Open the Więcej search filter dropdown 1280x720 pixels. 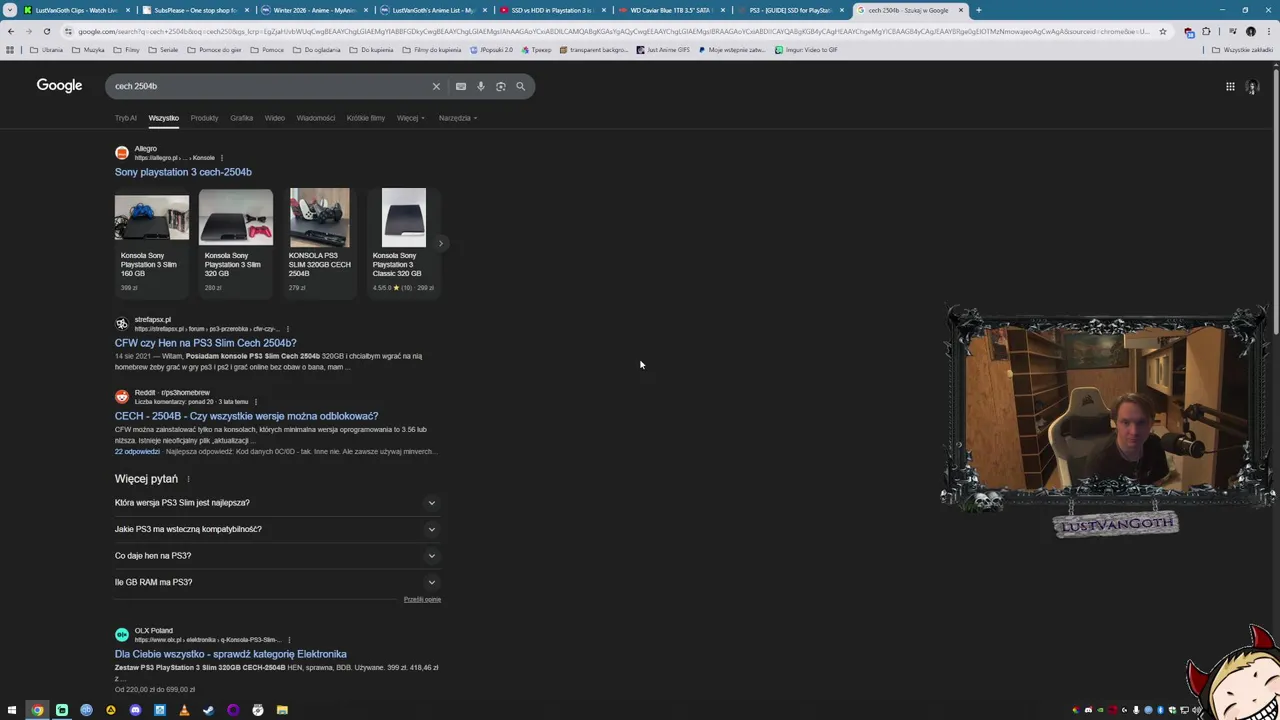(x=410, y=118)
